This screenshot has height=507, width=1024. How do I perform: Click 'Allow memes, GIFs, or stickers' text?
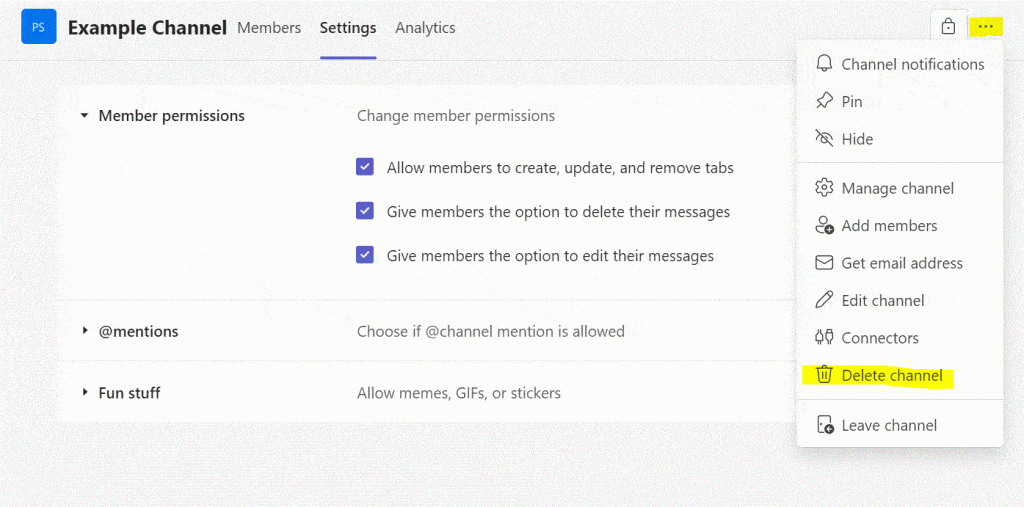coord(458,393)
